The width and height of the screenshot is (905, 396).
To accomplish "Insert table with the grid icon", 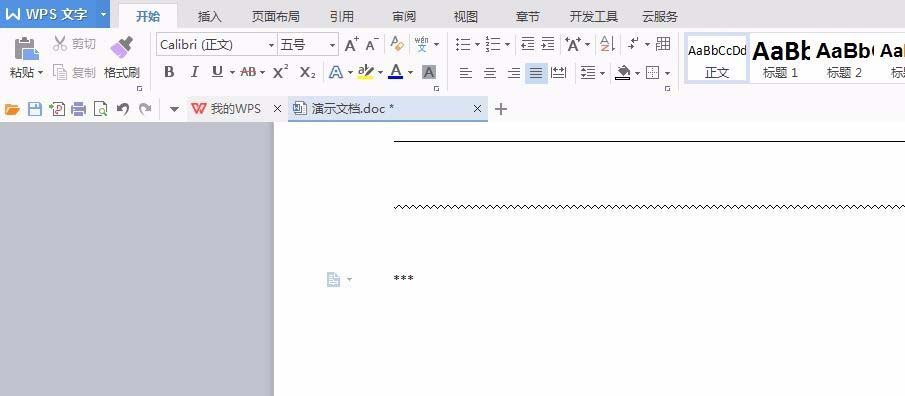I will pos(663,44).
